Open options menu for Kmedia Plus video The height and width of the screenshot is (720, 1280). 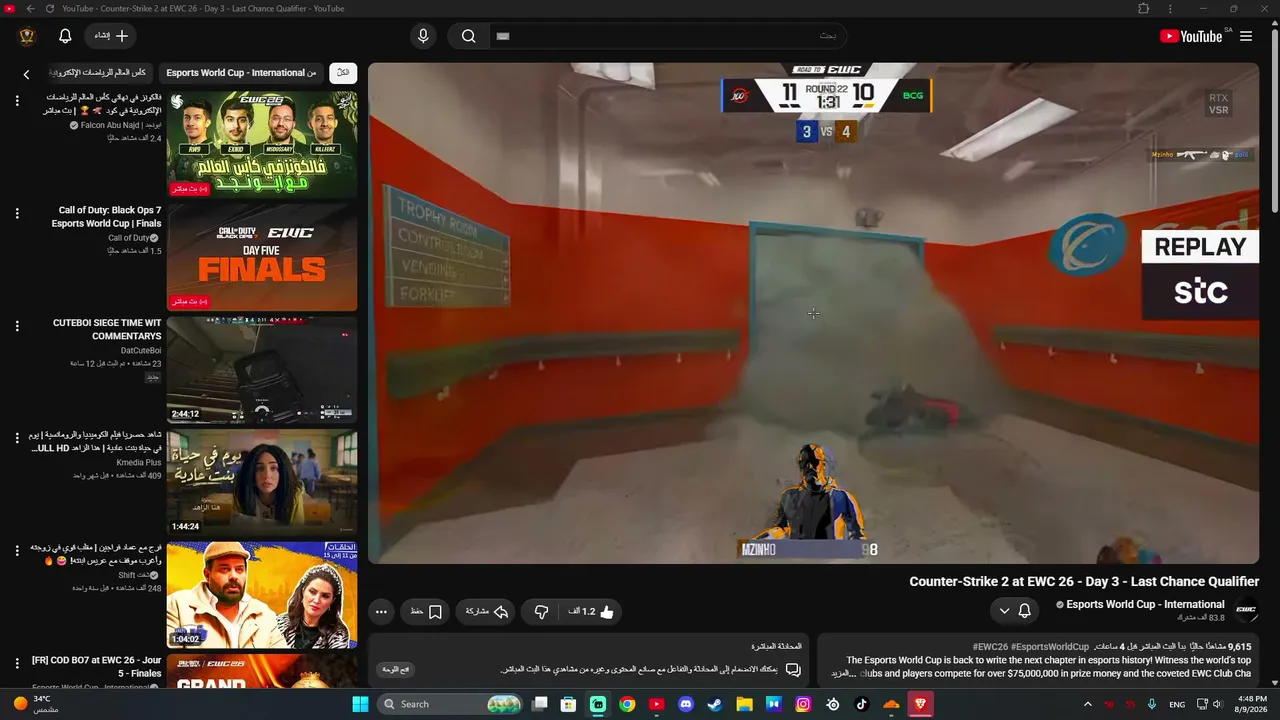[17, 438]
